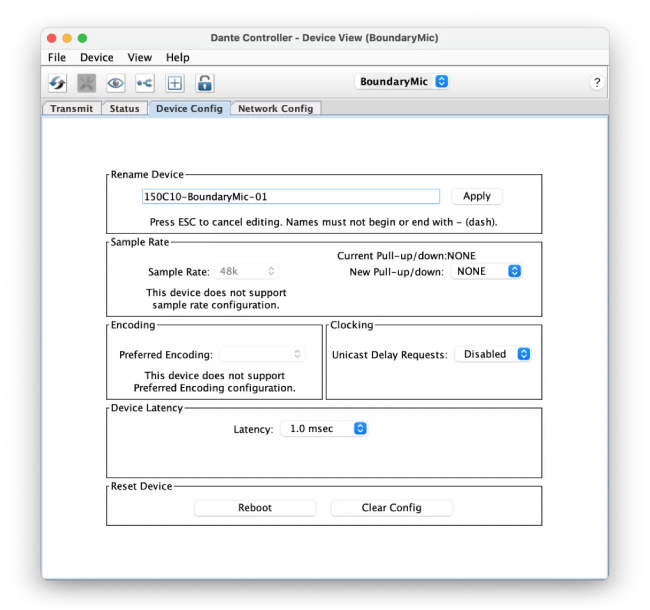Click the greyed-out web config icon
The width and height of the screenshot is (650, 610).
[87, 83]
